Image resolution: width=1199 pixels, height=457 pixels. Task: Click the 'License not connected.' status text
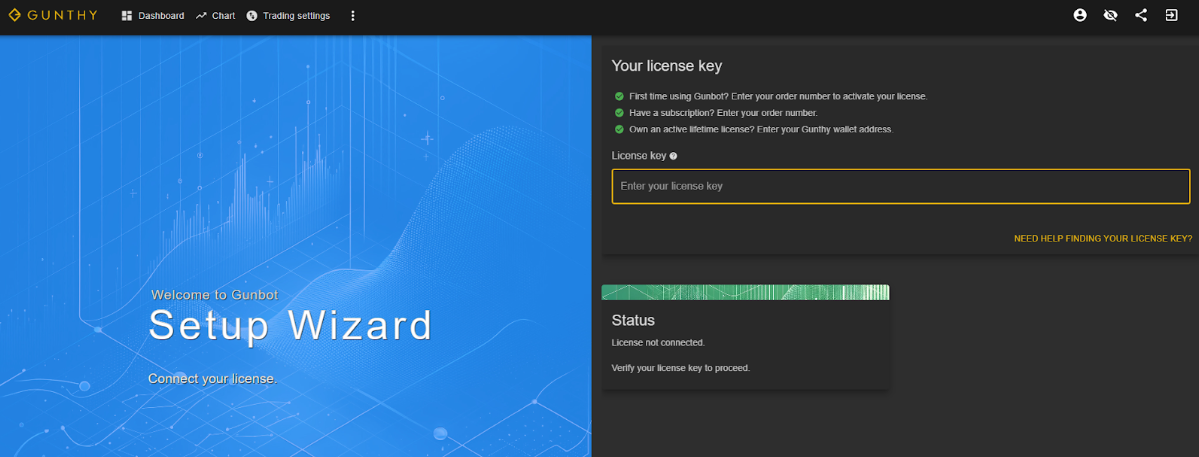coord(658,342)
